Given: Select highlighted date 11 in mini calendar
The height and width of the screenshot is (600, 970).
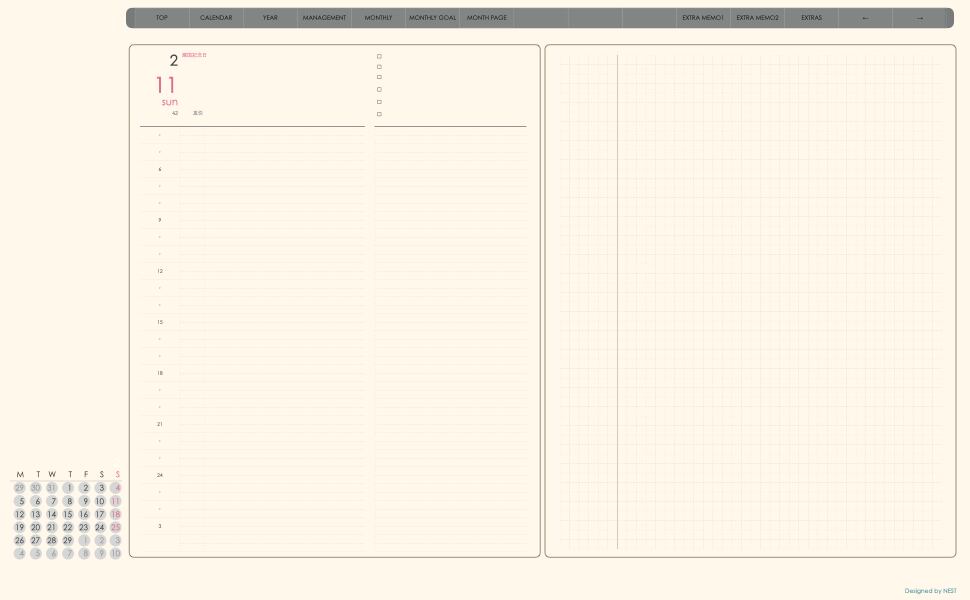Looking at the screenshot, I should 116,502.
